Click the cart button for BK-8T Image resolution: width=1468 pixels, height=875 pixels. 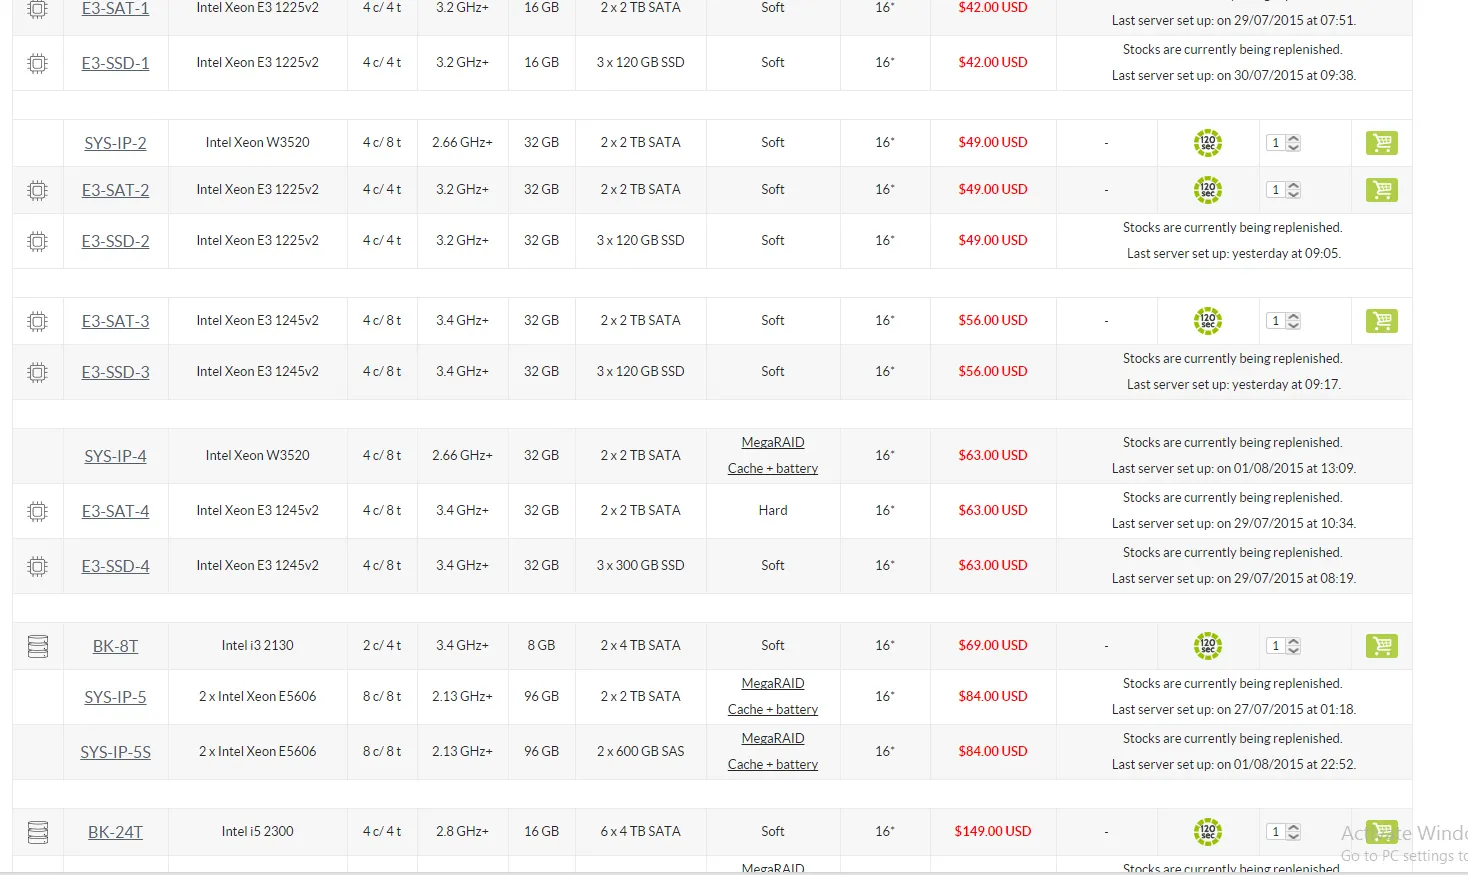[x=1381, y=646]
